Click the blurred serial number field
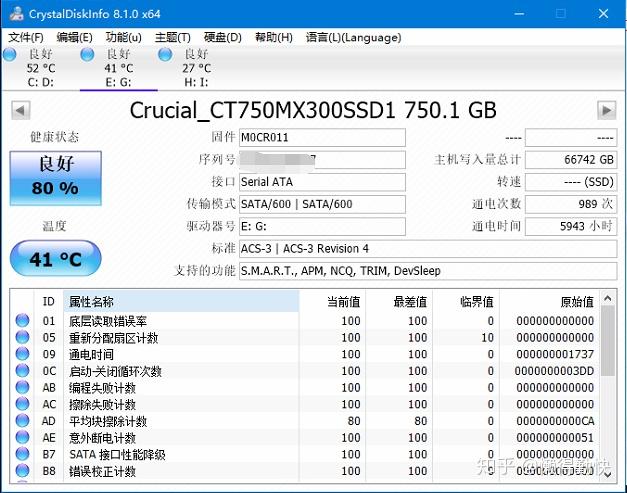The width and height of the screenshot is (627, 493). pos(322,160)
